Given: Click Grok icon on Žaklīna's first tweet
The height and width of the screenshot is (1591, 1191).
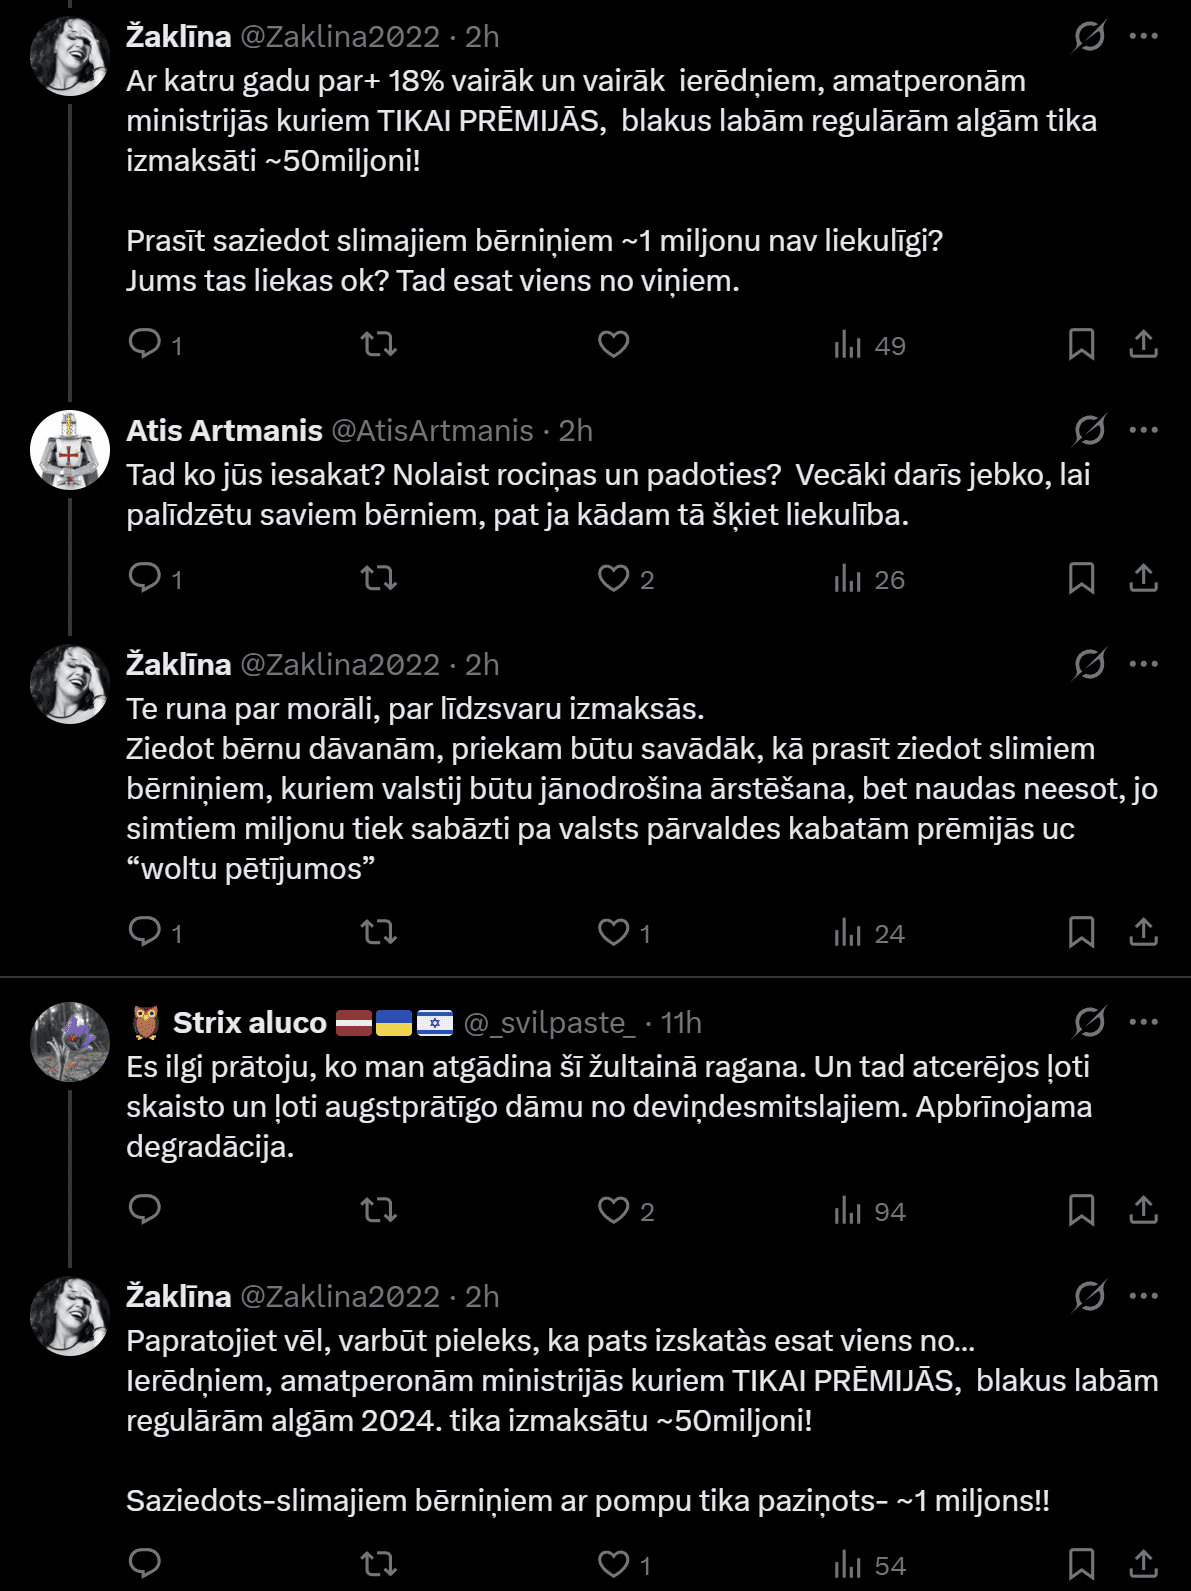Looking at the screenshot, I should [1089, 37].
